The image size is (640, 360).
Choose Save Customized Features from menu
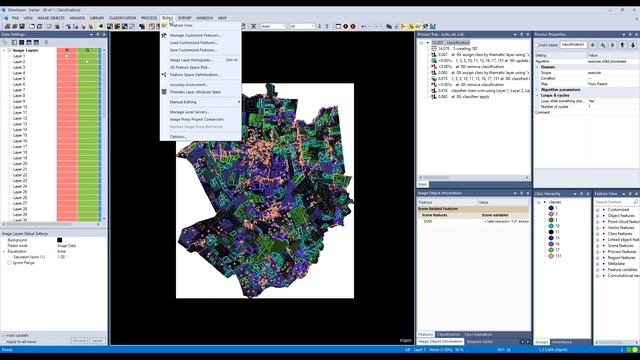pos(193,50)
